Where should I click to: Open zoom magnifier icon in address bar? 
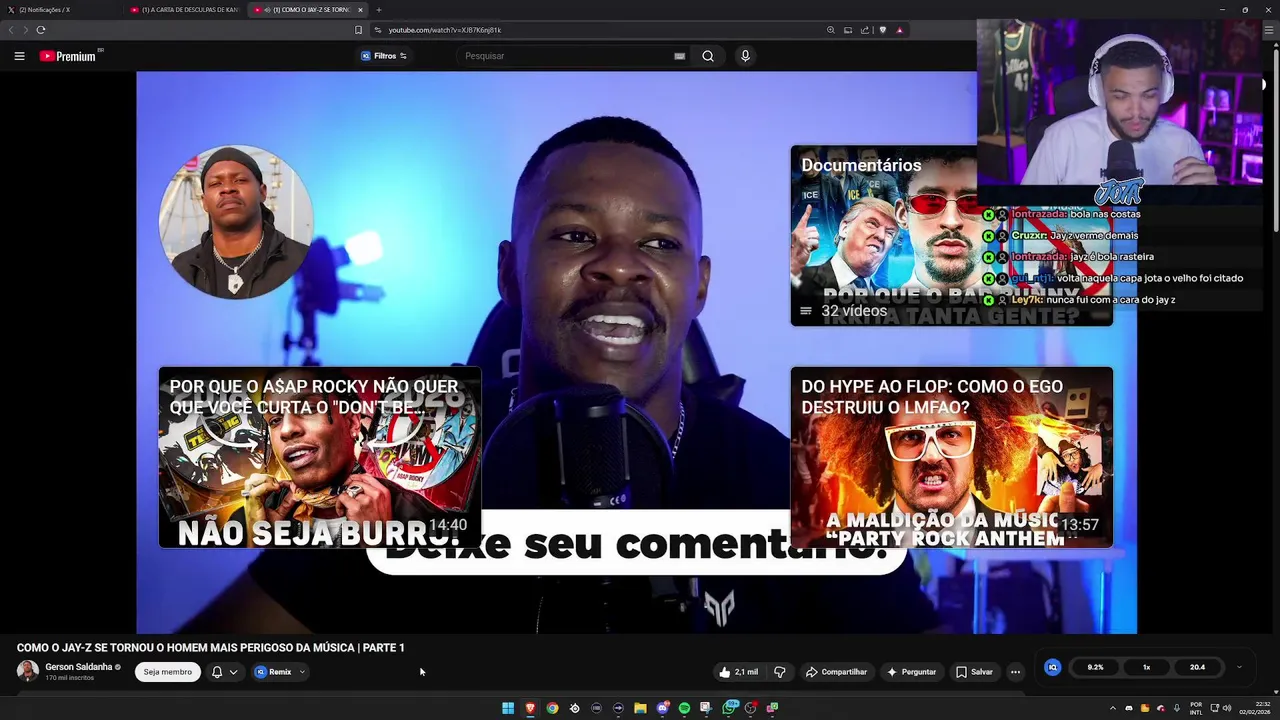pos(831,30)
